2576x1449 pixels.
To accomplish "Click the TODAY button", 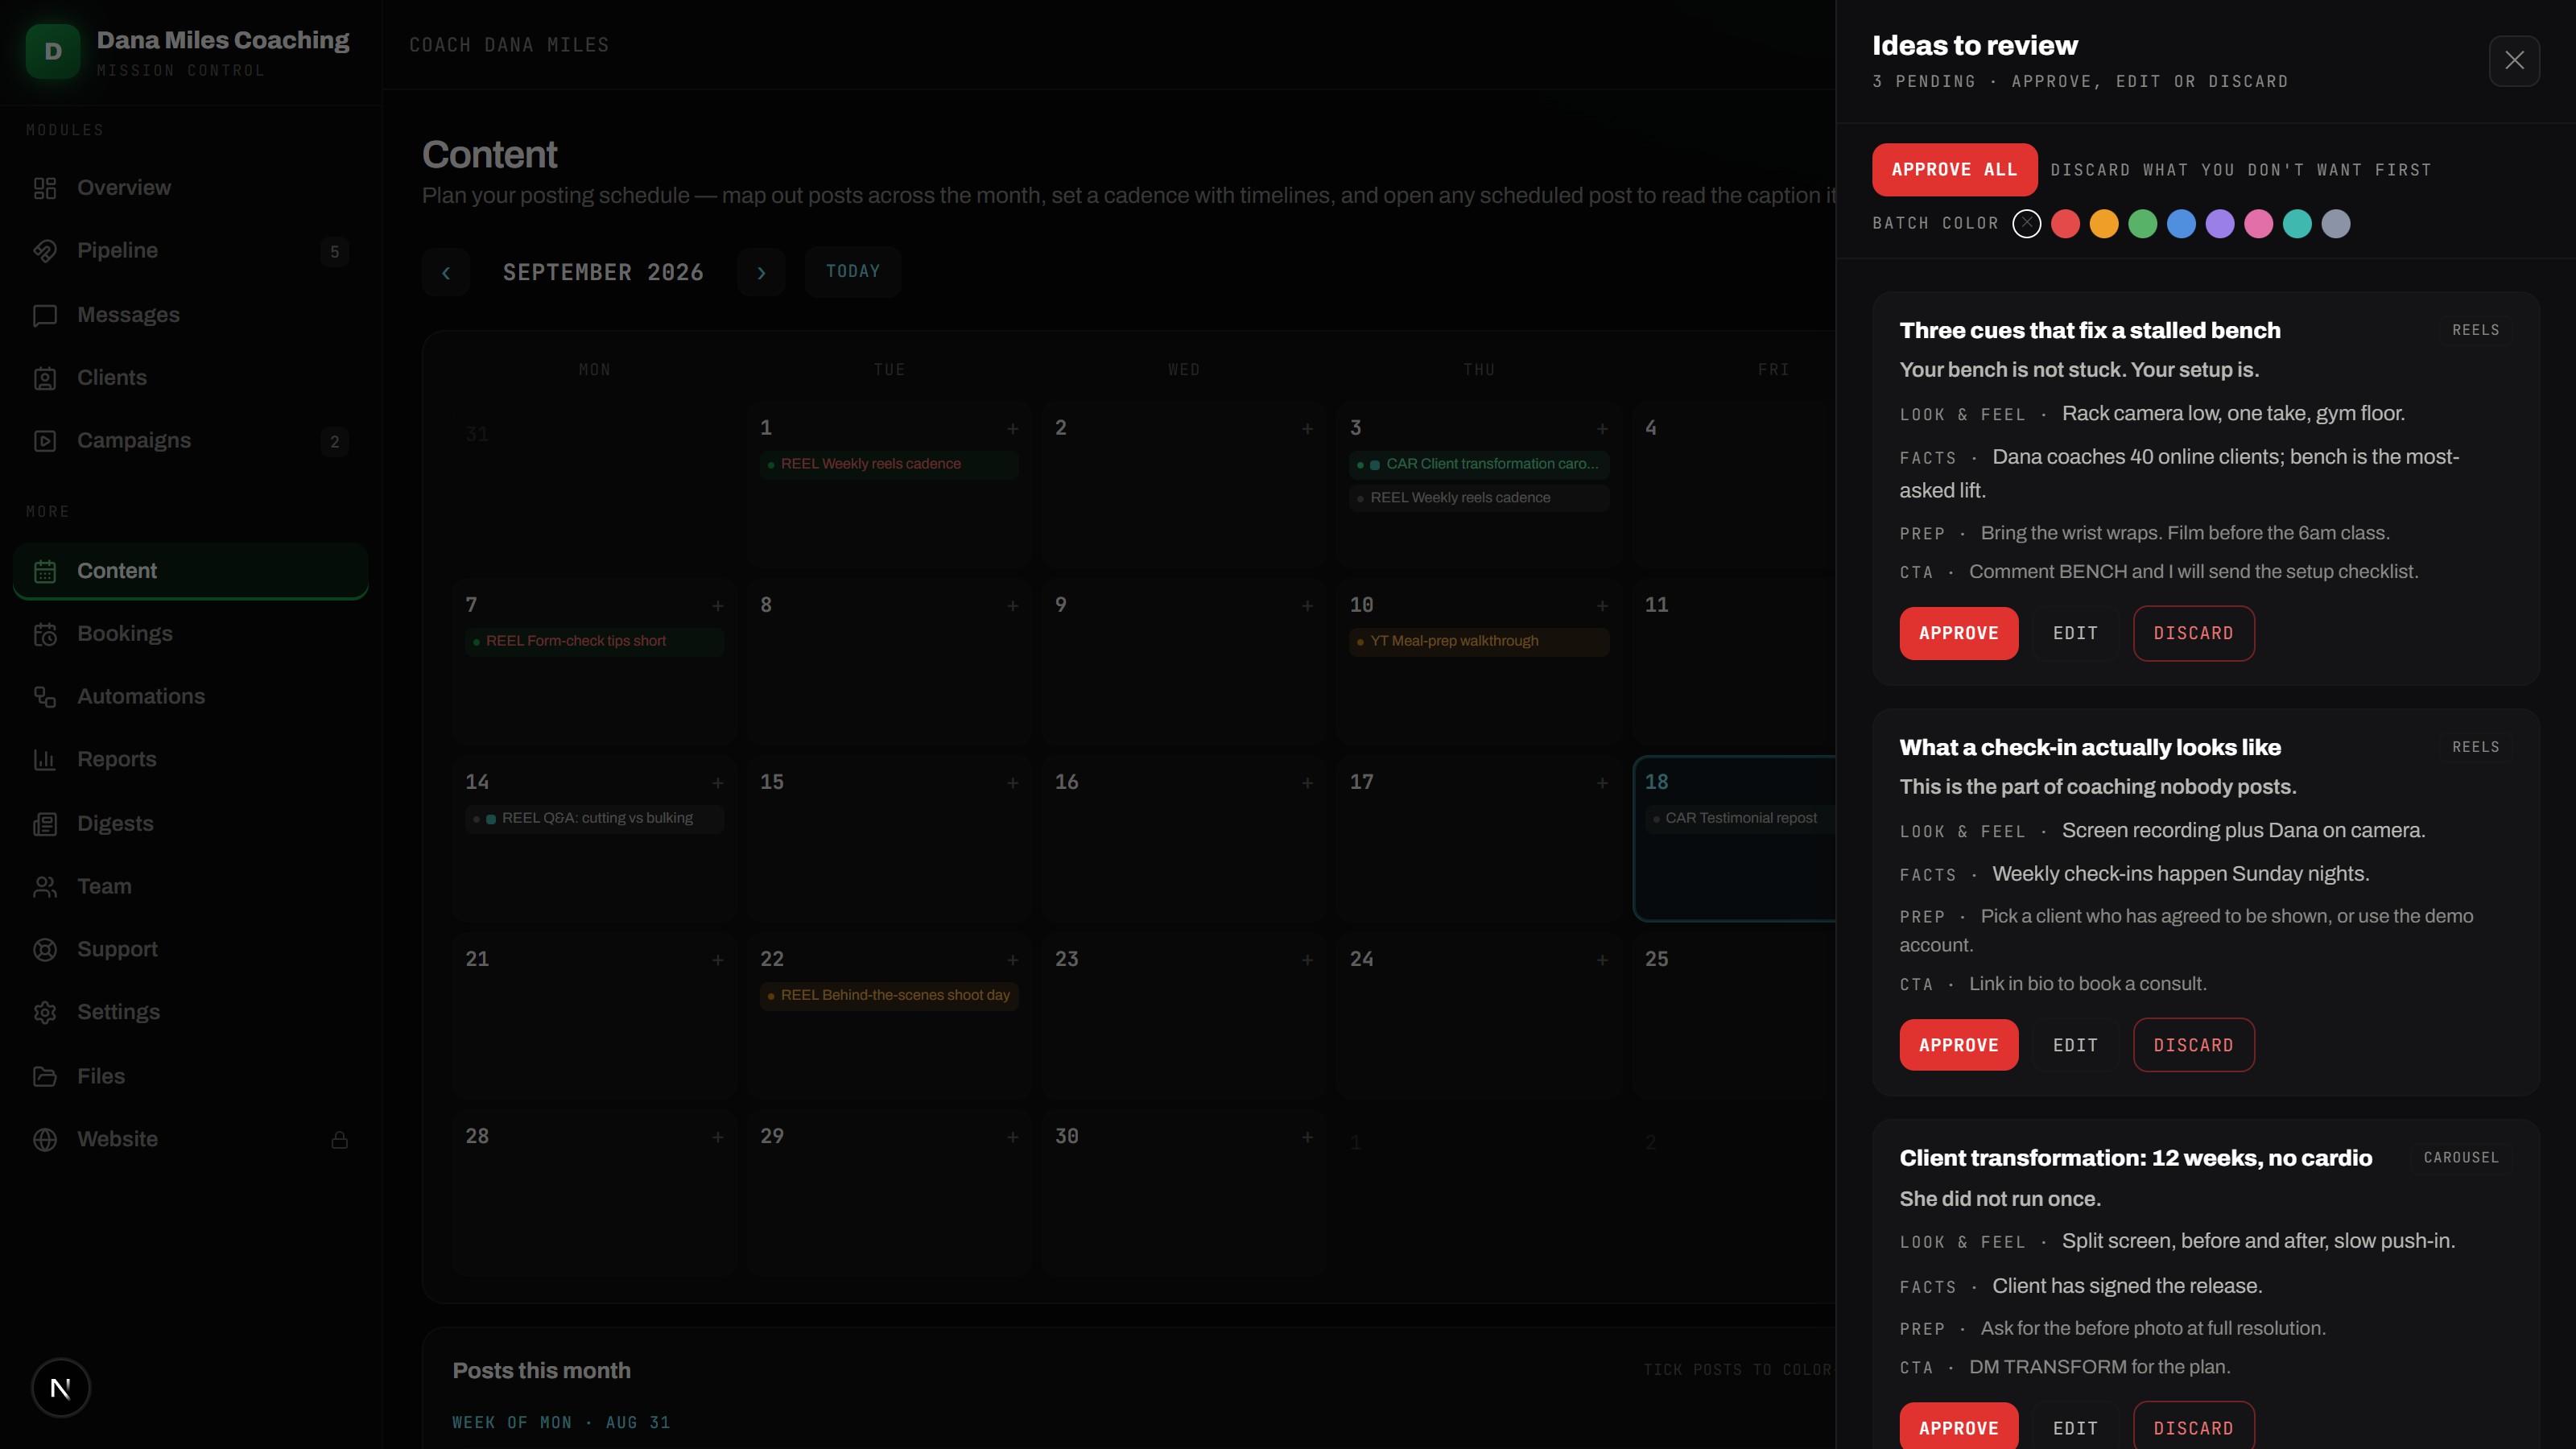I will click(853, 272).
